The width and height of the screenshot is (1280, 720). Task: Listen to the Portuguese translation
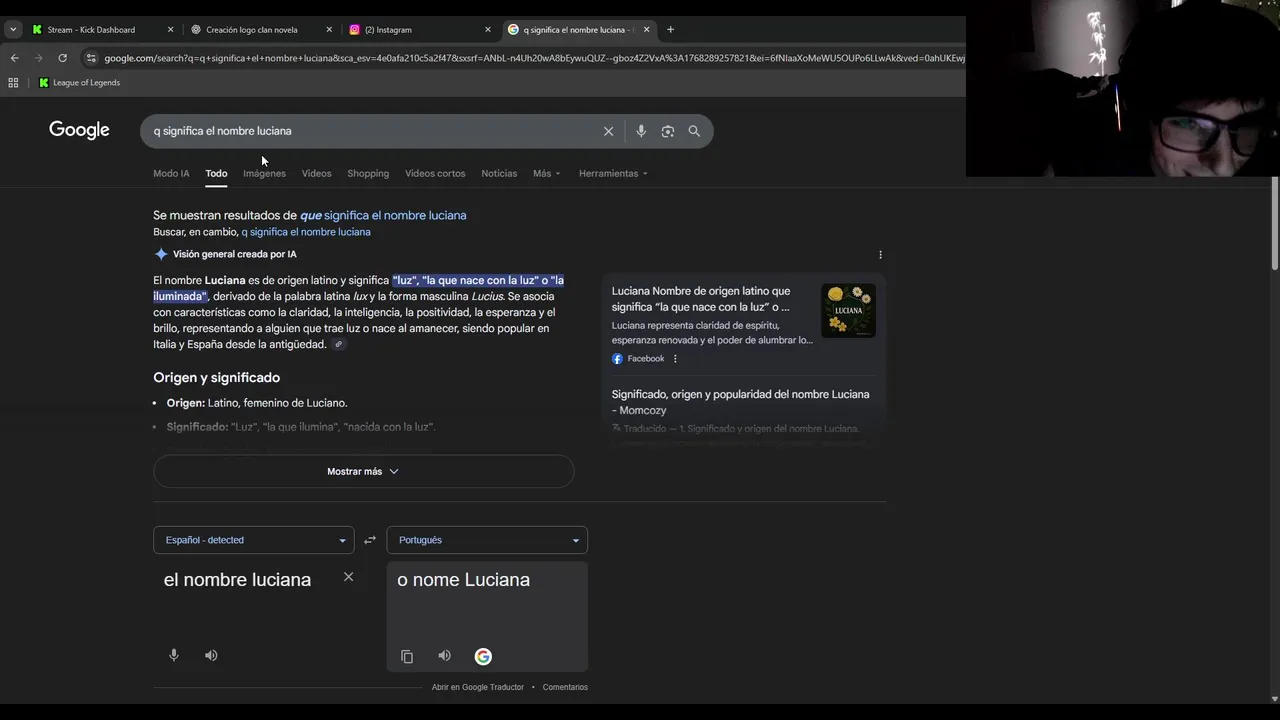click(x=445, y=656)
